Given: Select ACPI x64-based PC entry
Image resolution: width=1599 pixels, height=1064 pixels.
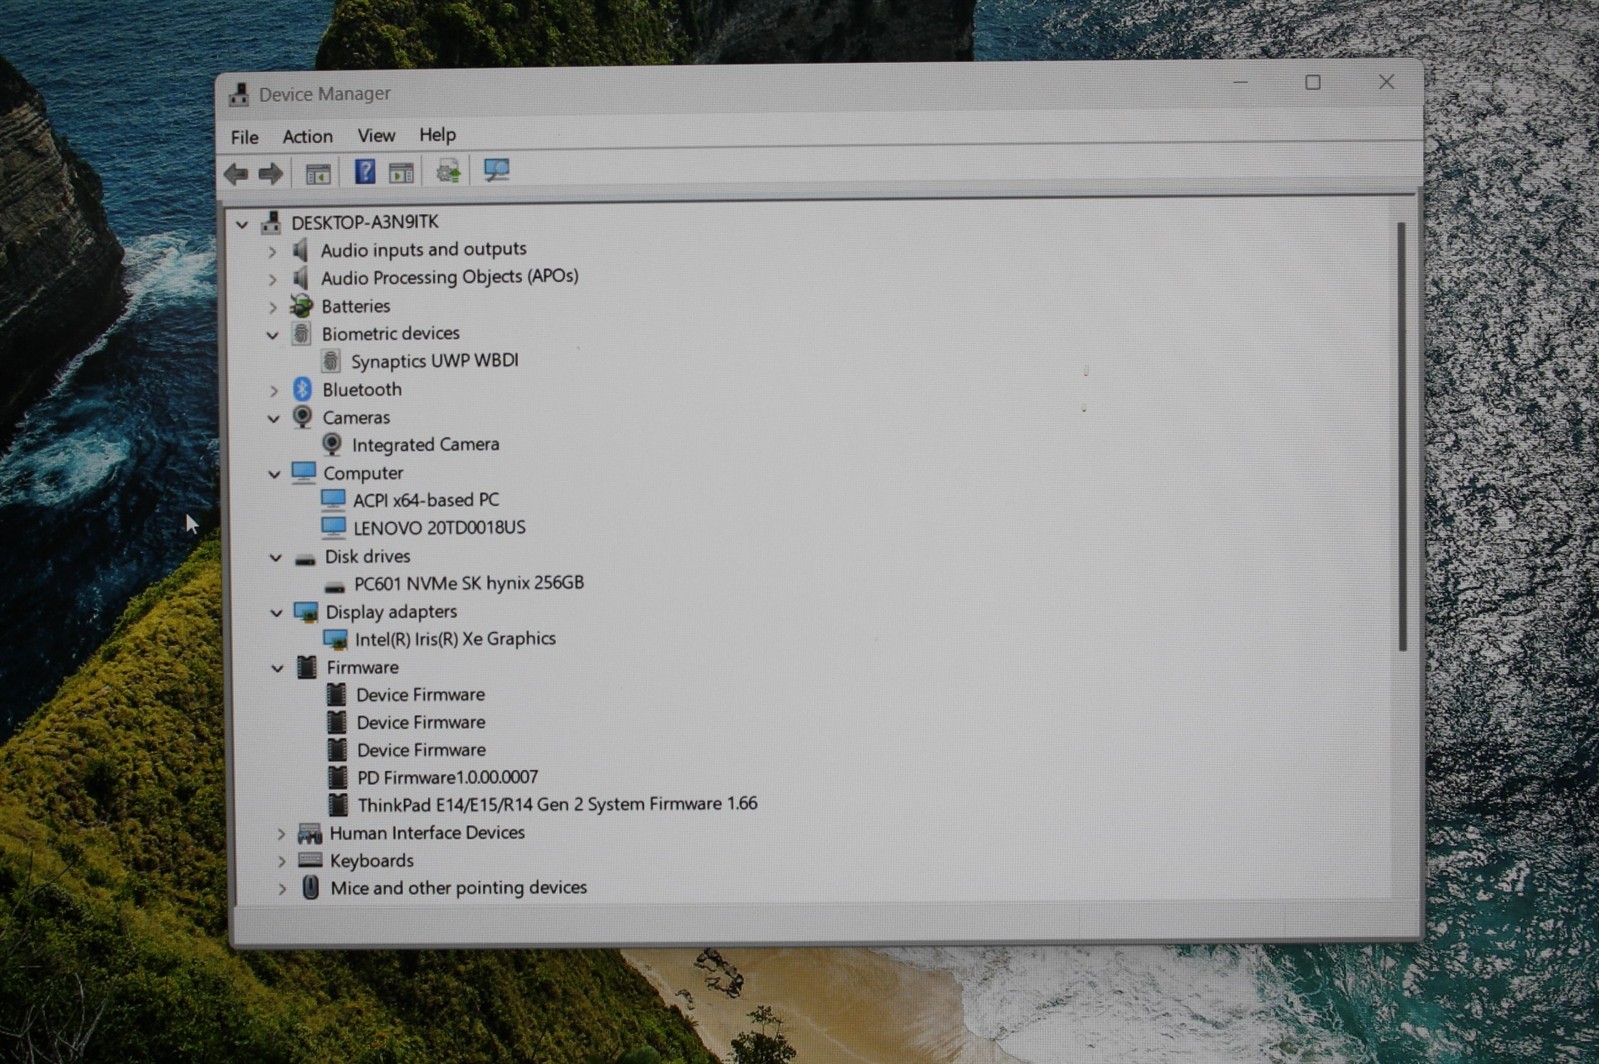Looking at the screenshot, I should click(x=425, y=500).
